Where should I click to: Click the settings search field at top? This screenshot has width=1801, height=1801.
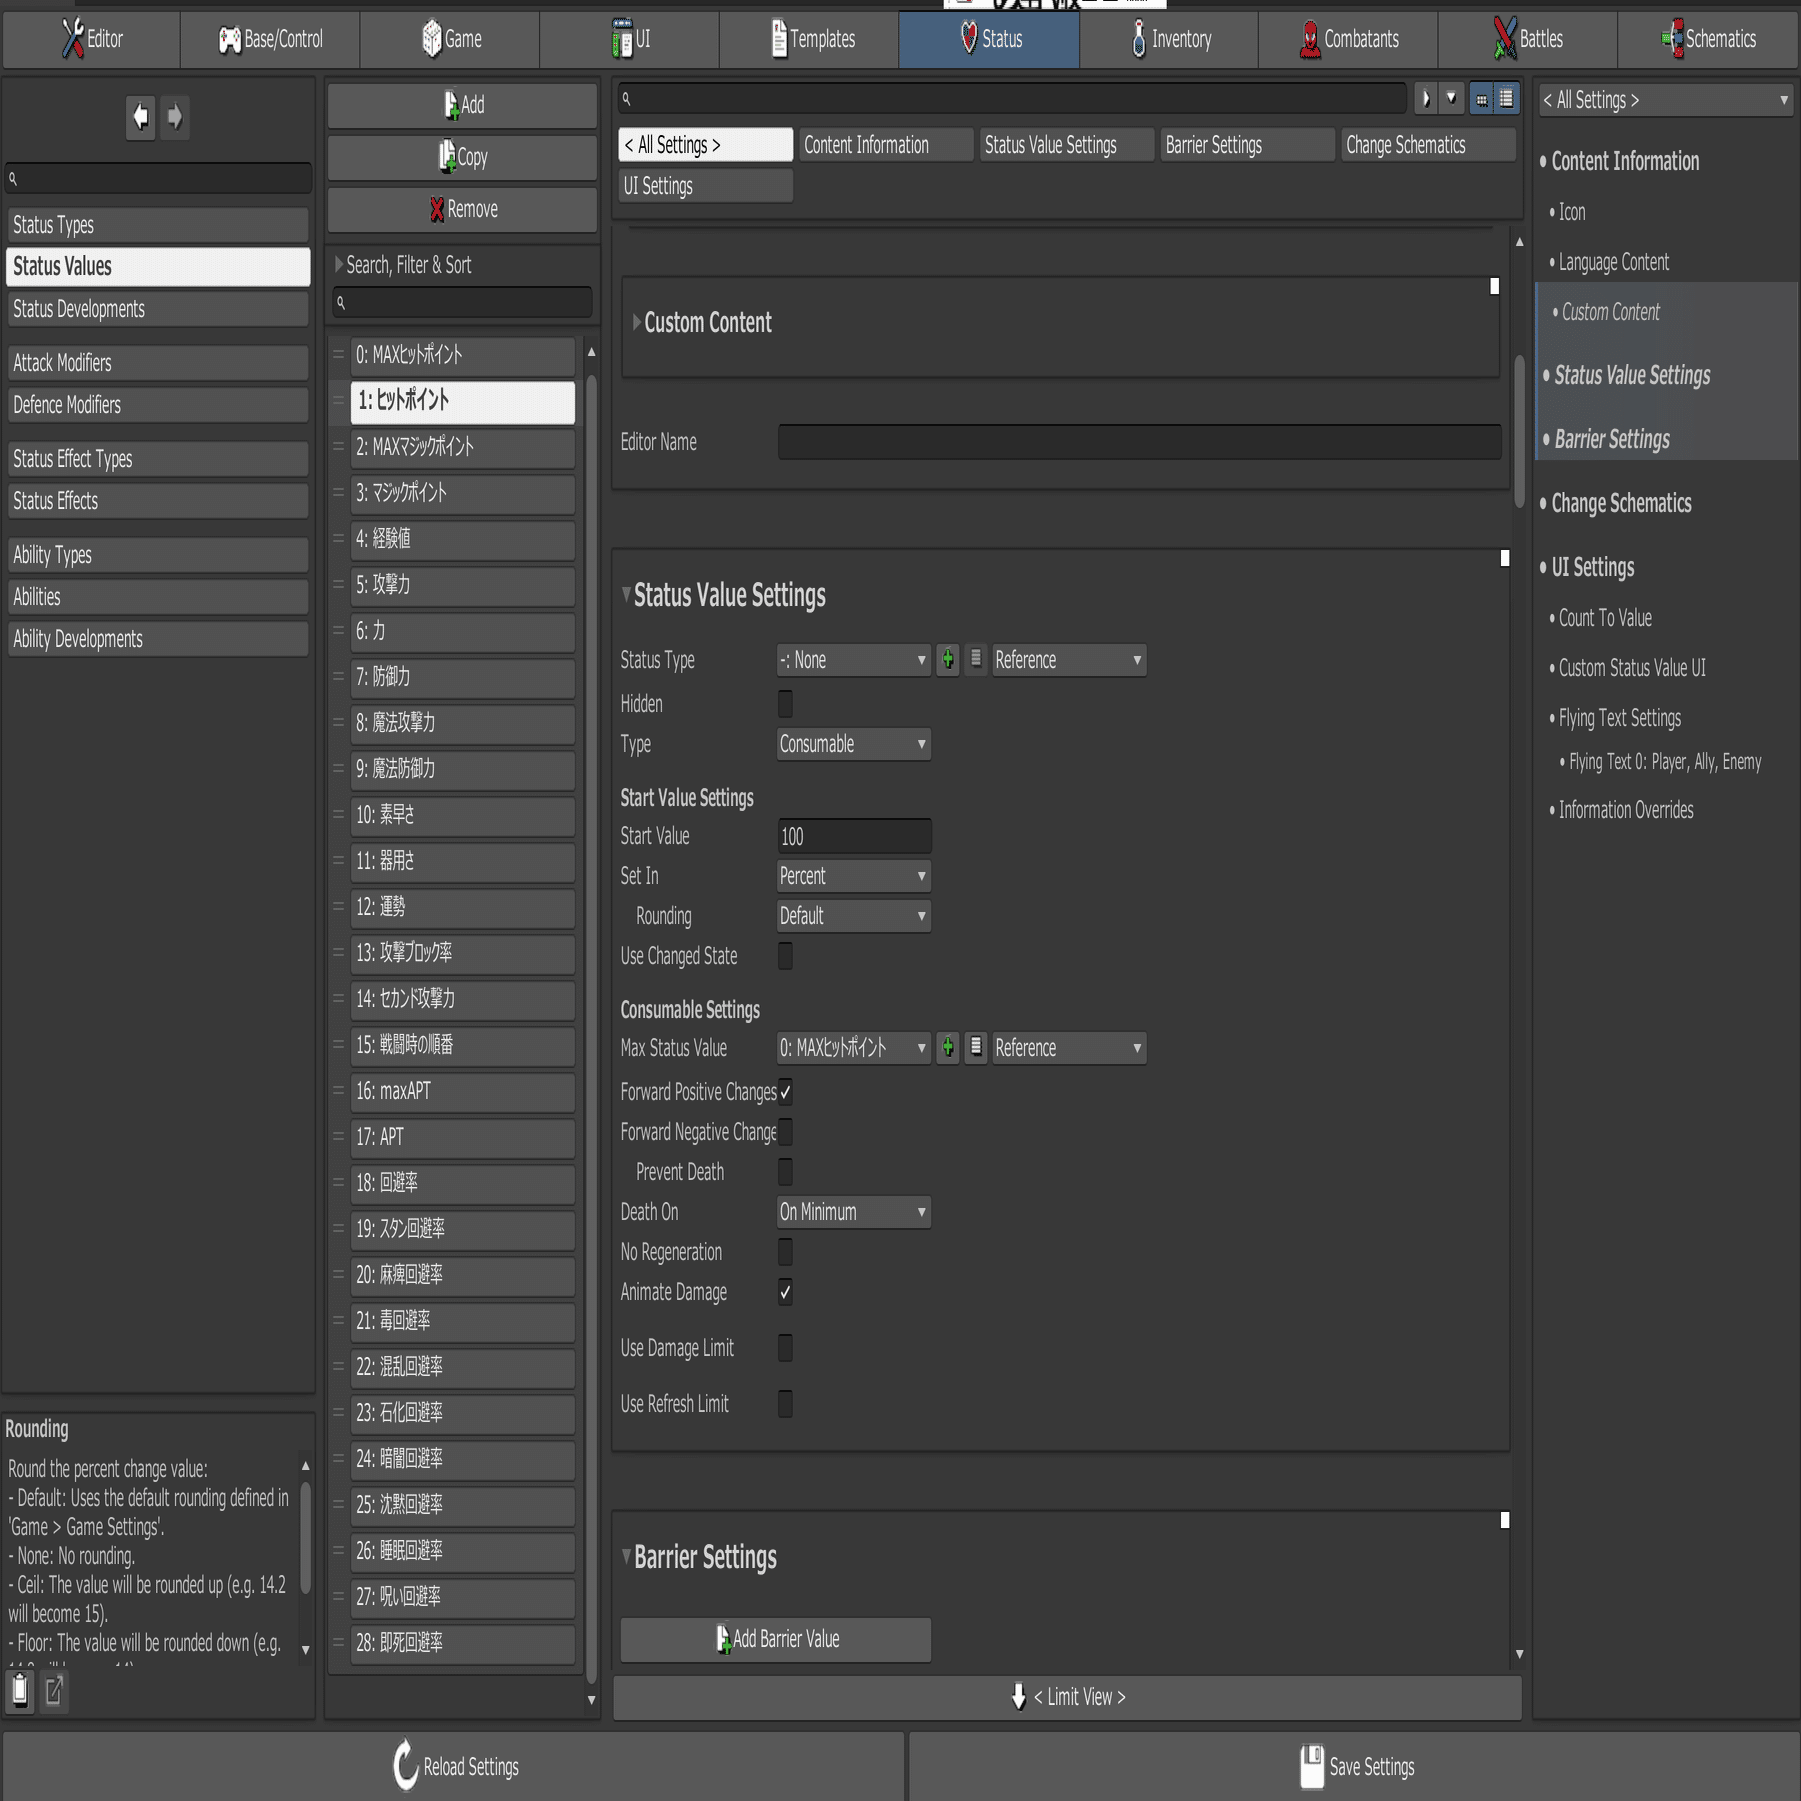coord(1012,99)
